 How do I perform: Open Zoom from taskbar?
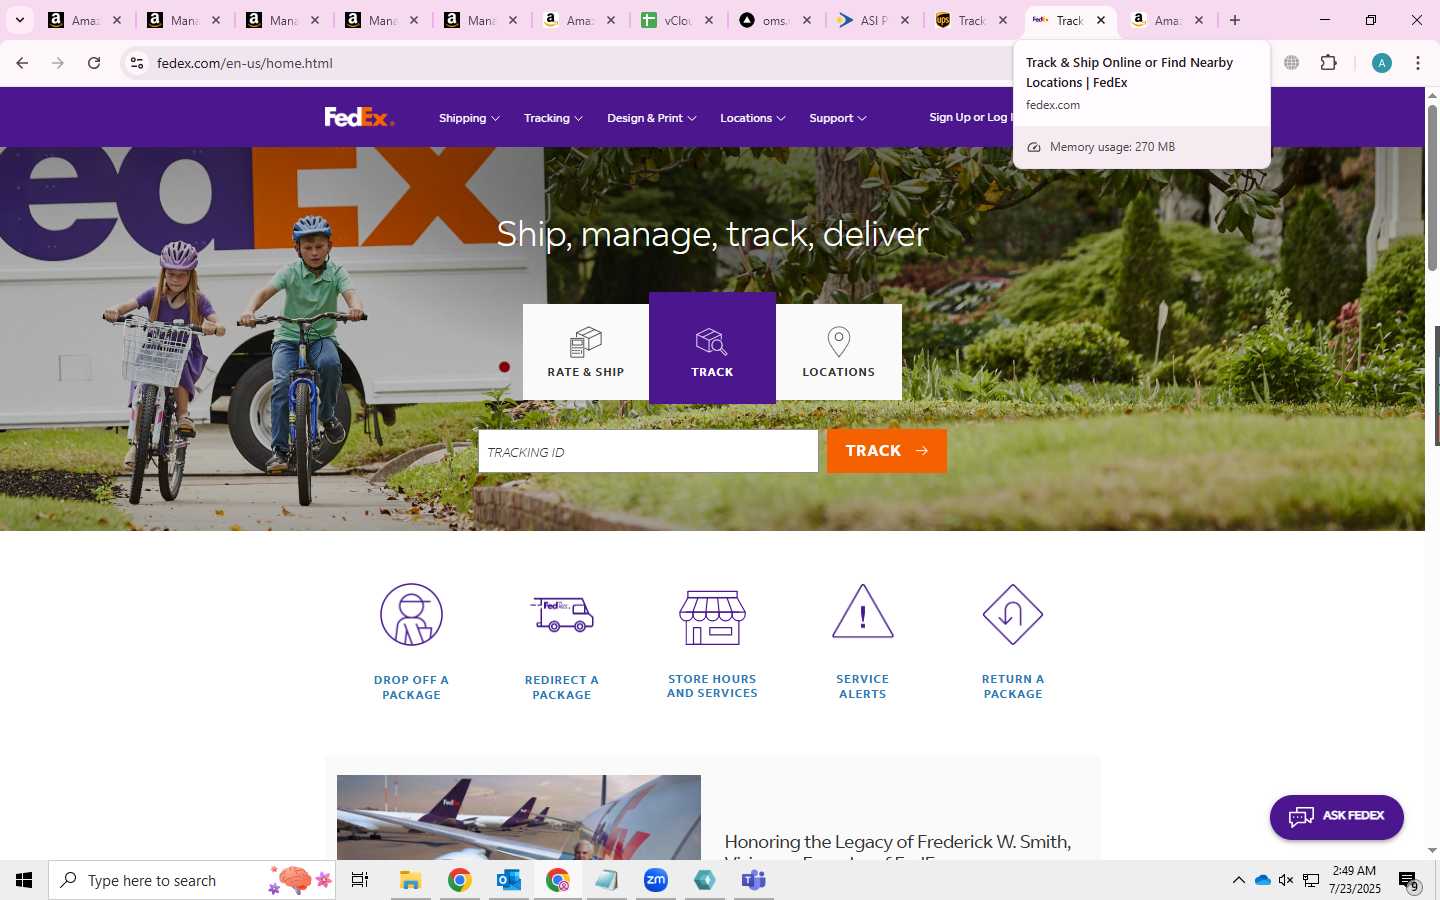656,880
